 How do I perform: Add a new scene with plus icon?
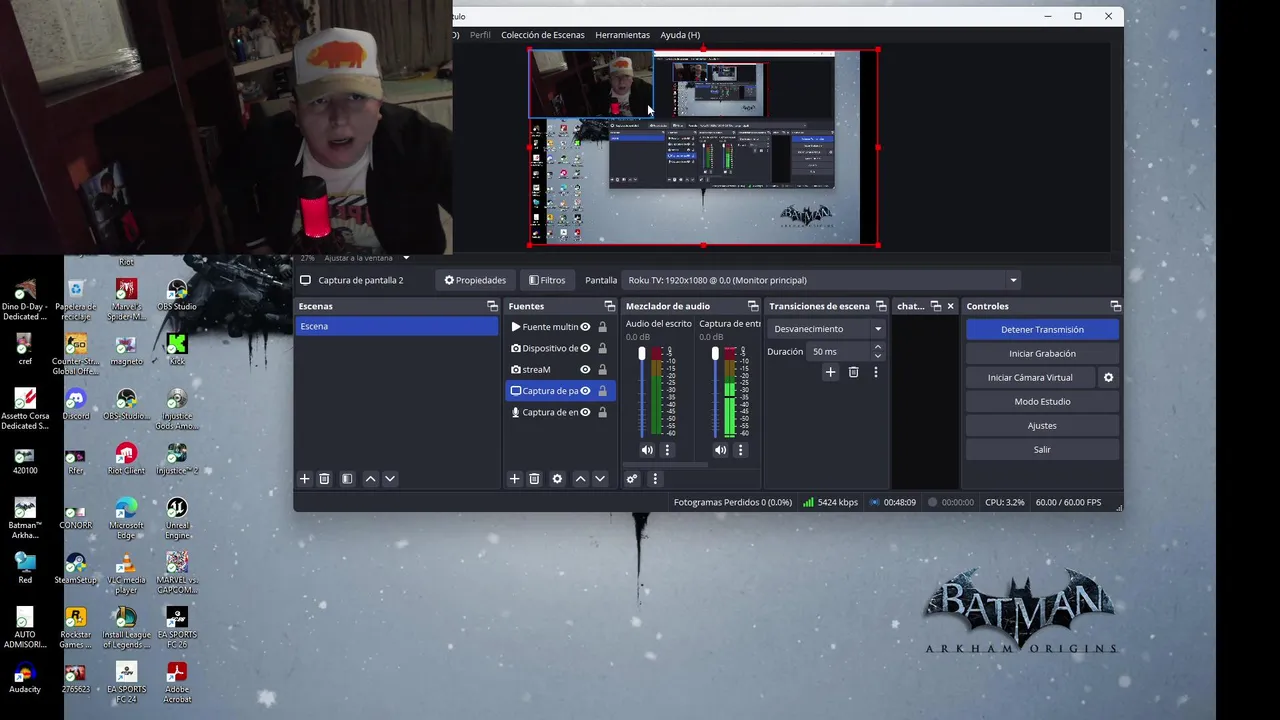[x=305, y=479]
